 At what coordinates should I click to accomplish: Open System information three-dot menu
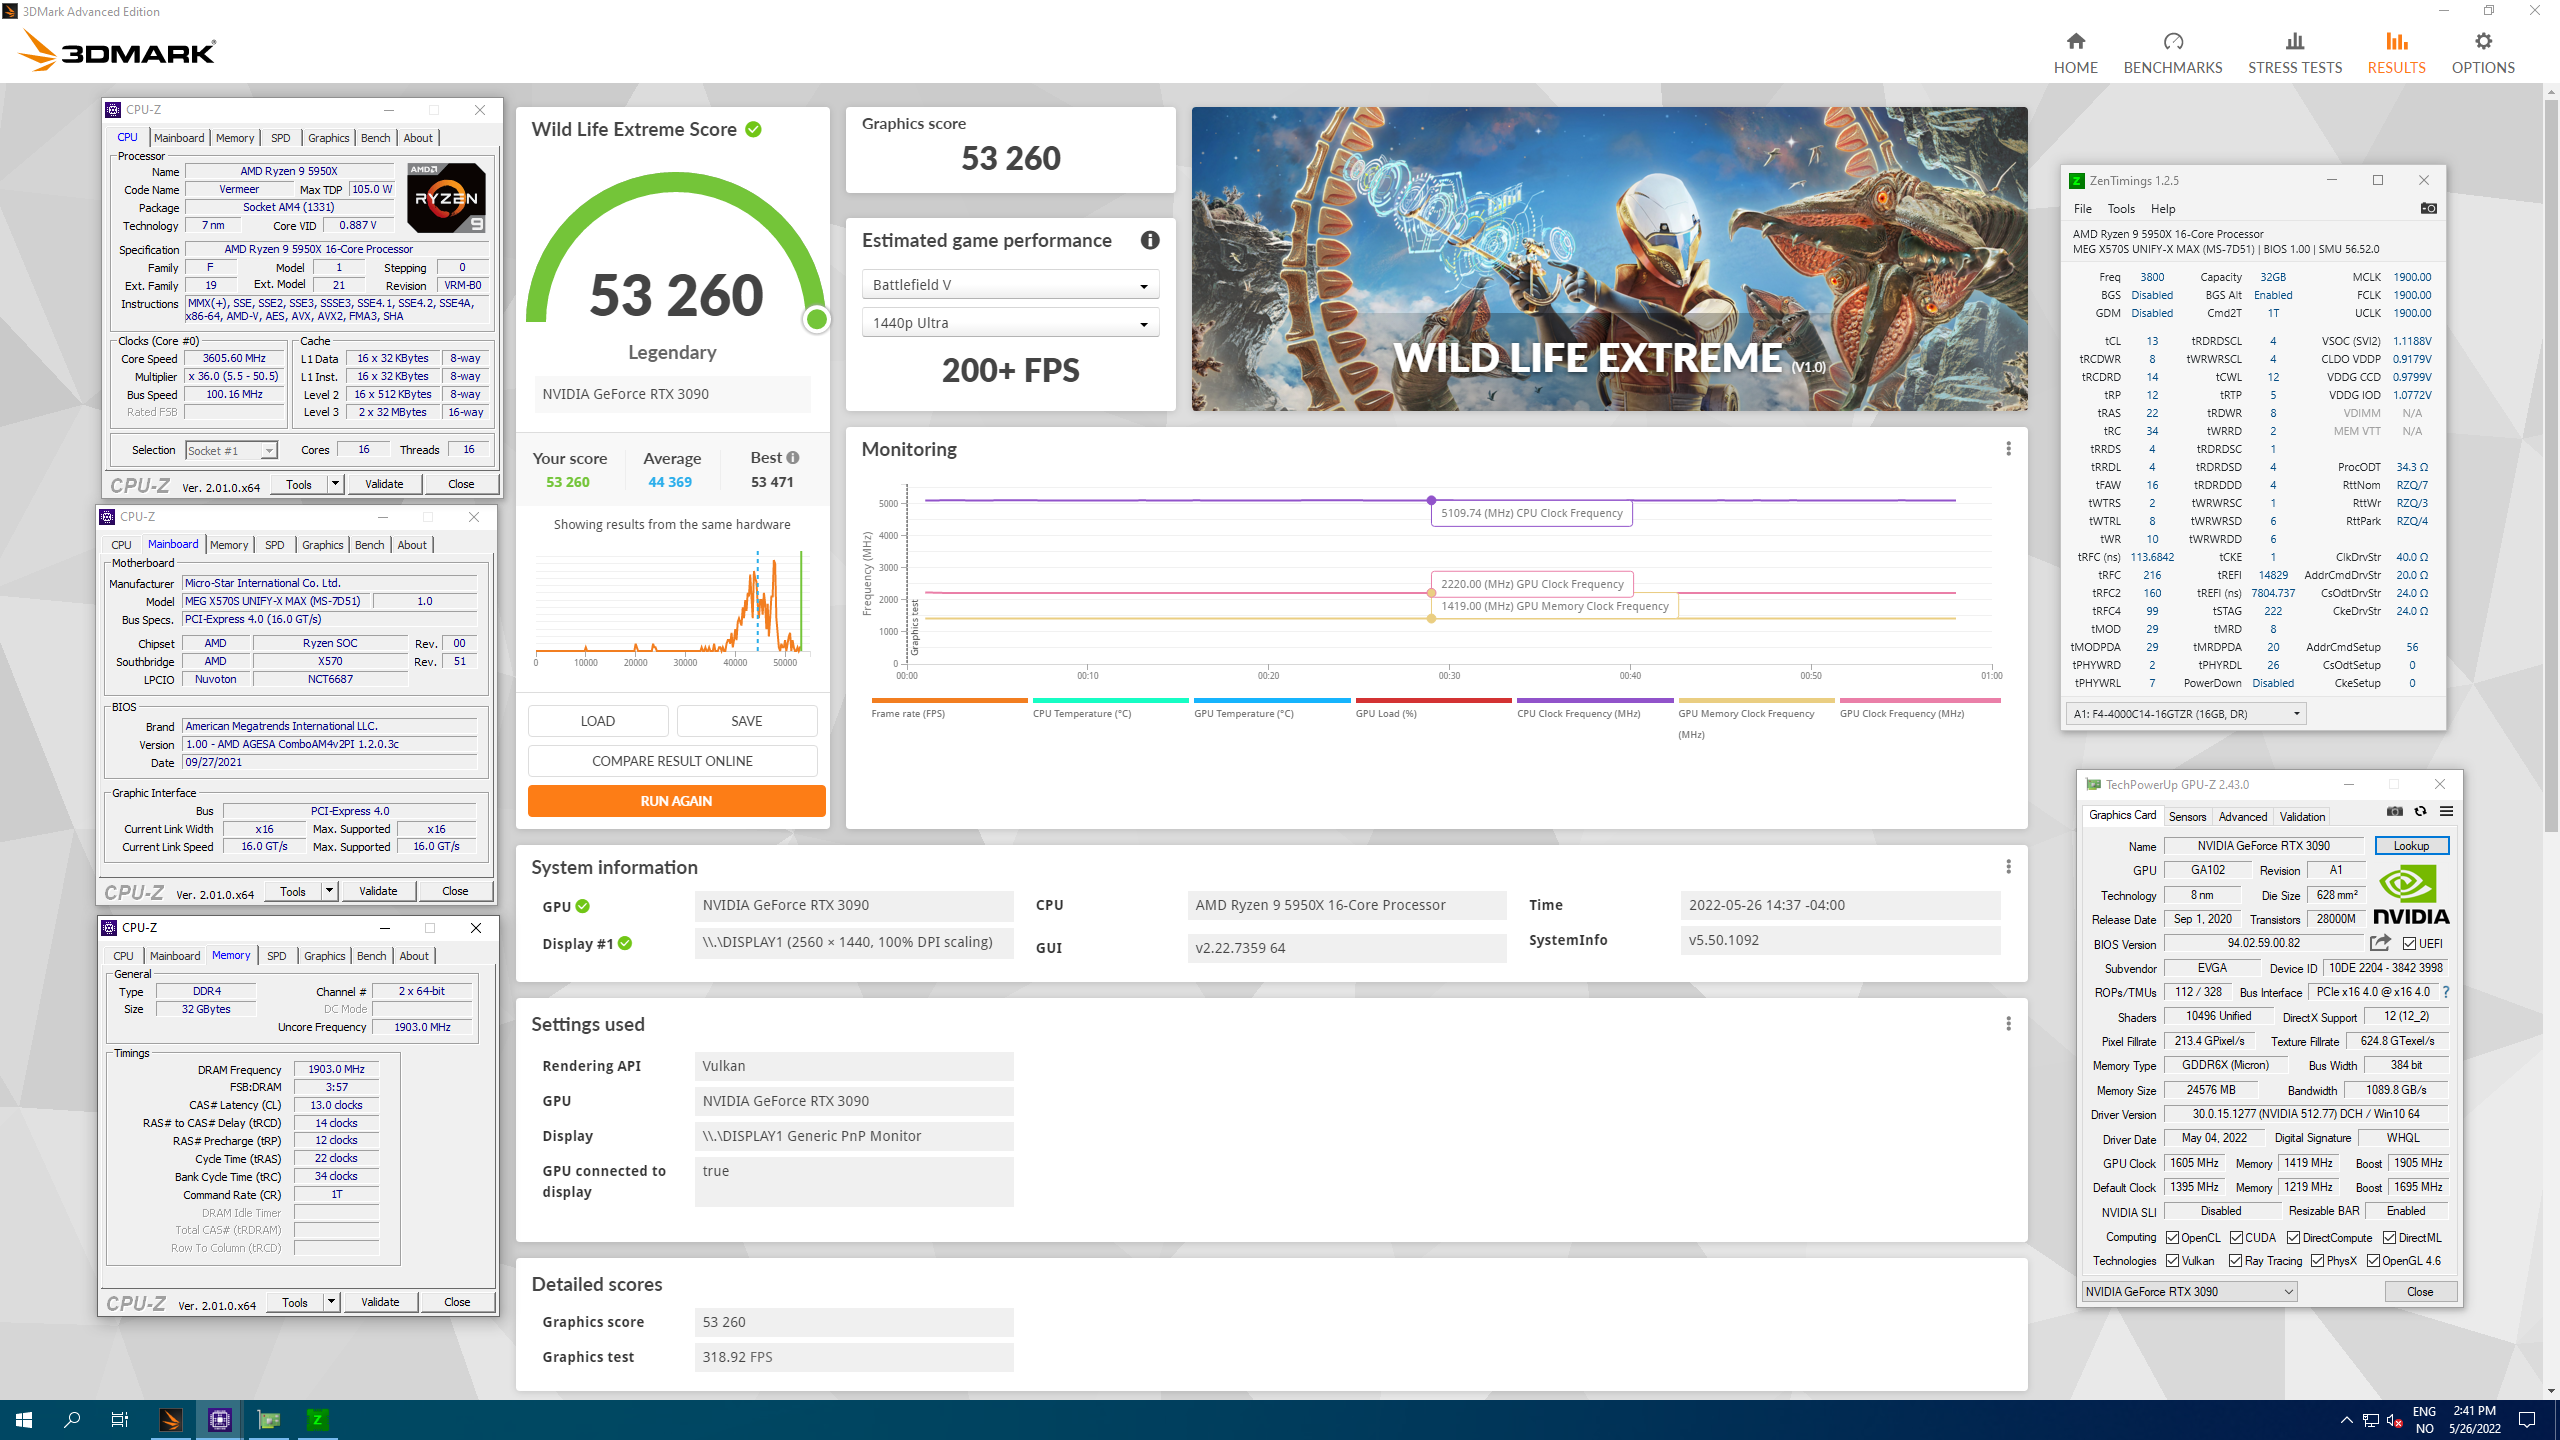(x=2008, y=867)
